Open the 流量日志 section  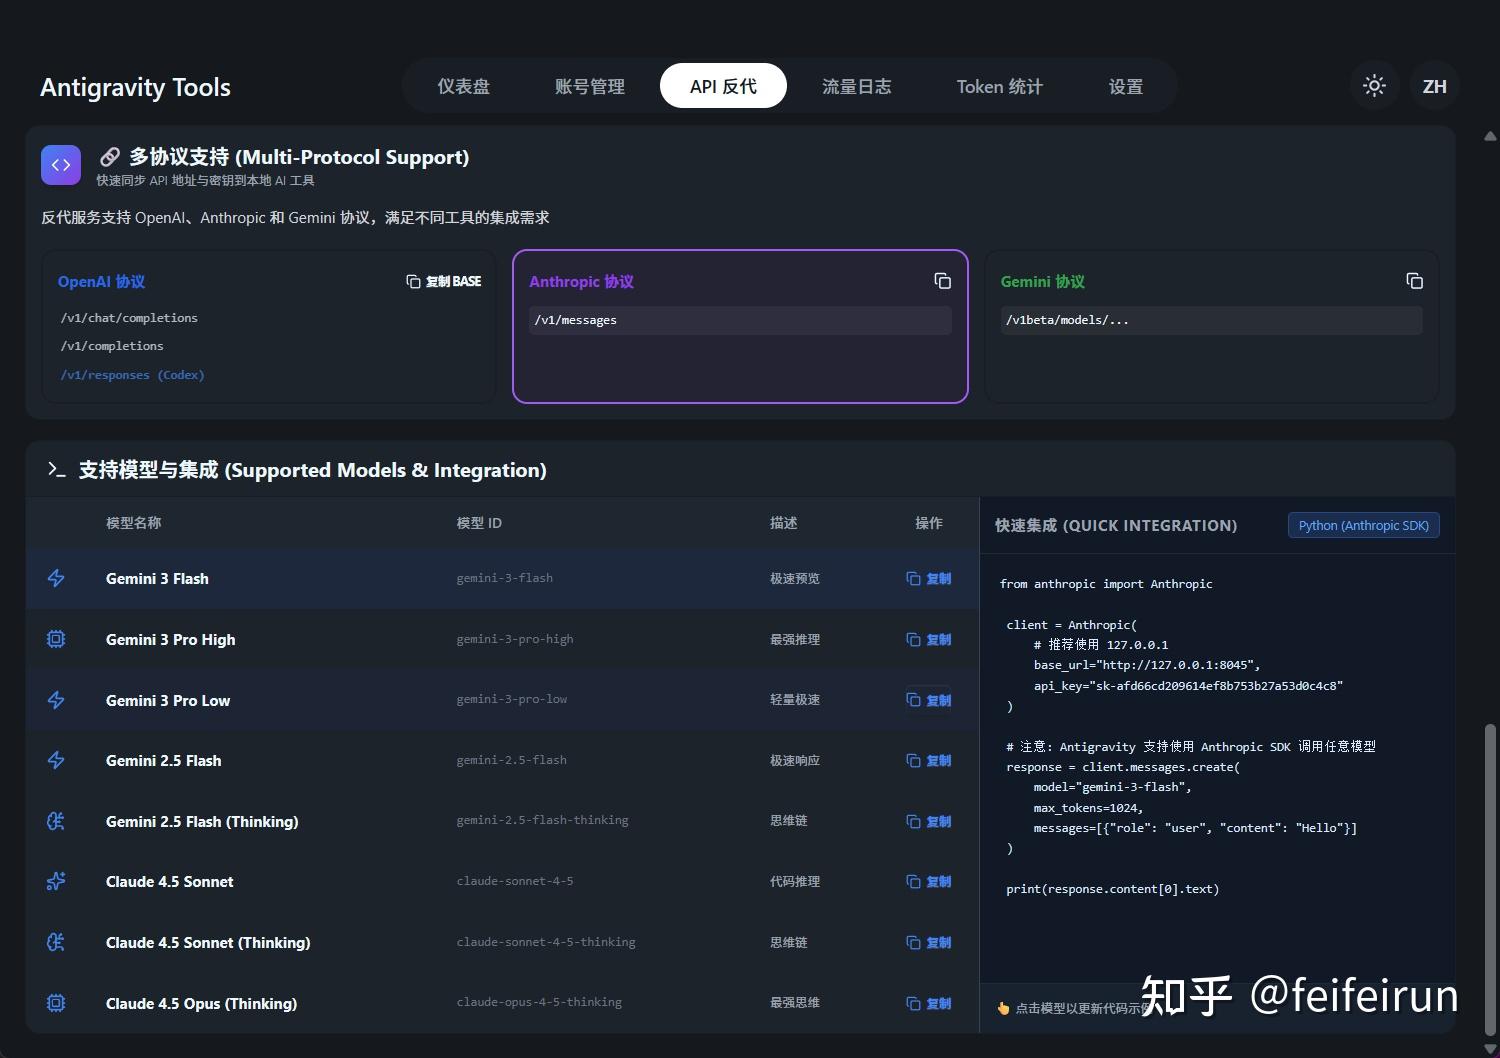click(856, 86)
